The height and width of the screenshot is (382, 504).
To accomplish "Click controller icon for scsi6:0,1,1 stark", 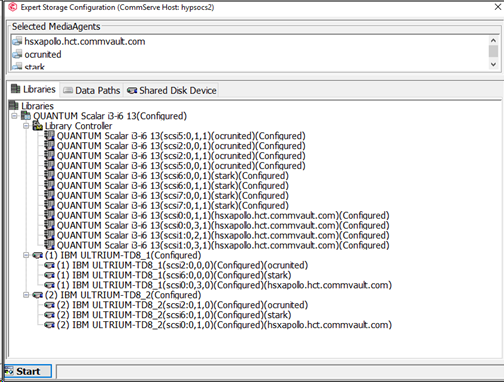I will pyautogui.click(x=49, y=186).
